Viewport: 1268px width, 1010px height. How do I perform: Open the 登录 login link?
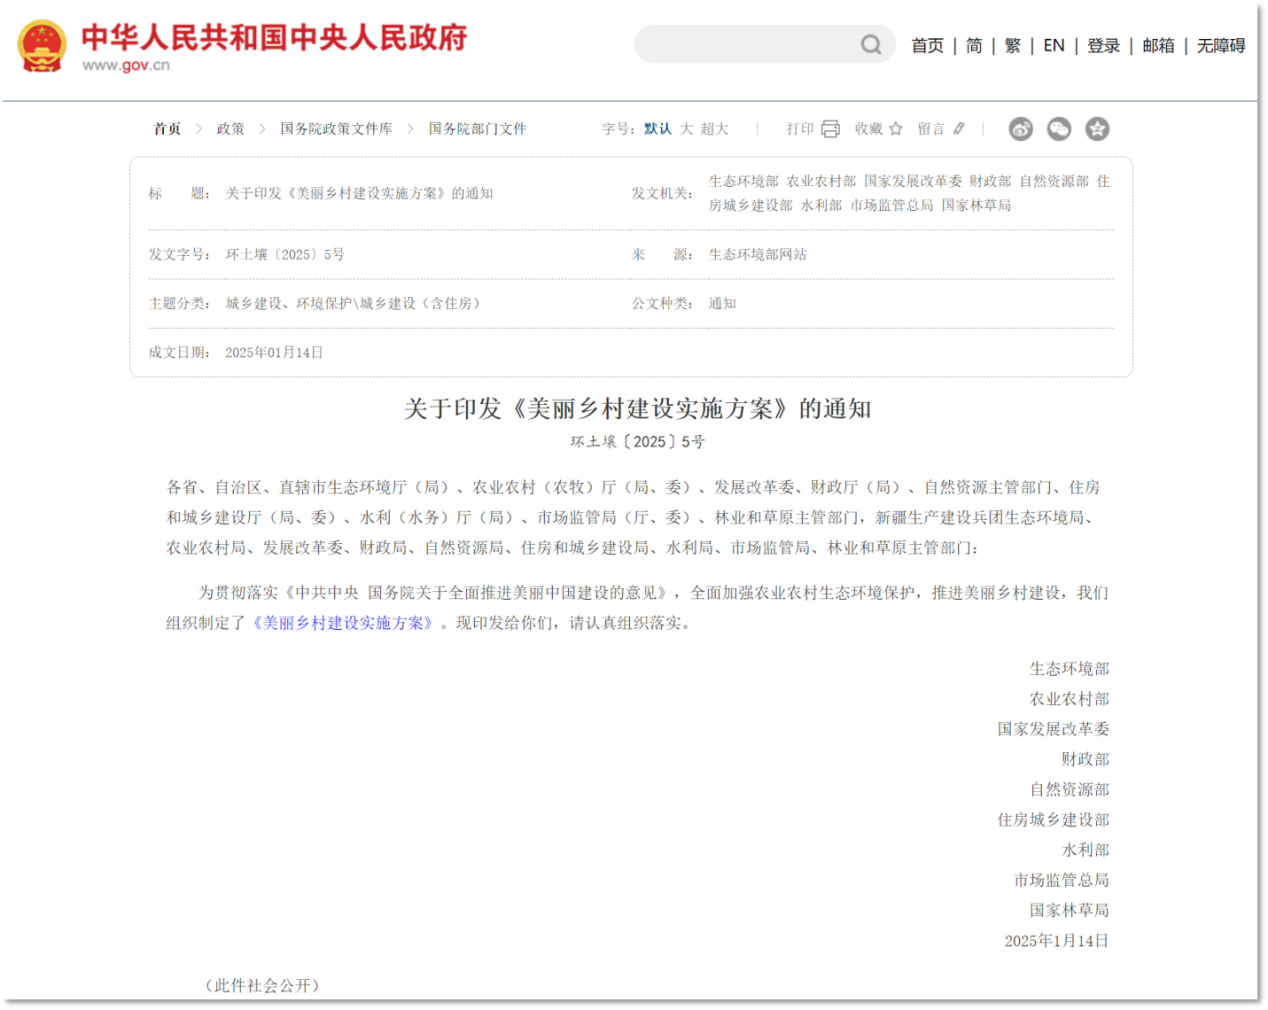1103,46
